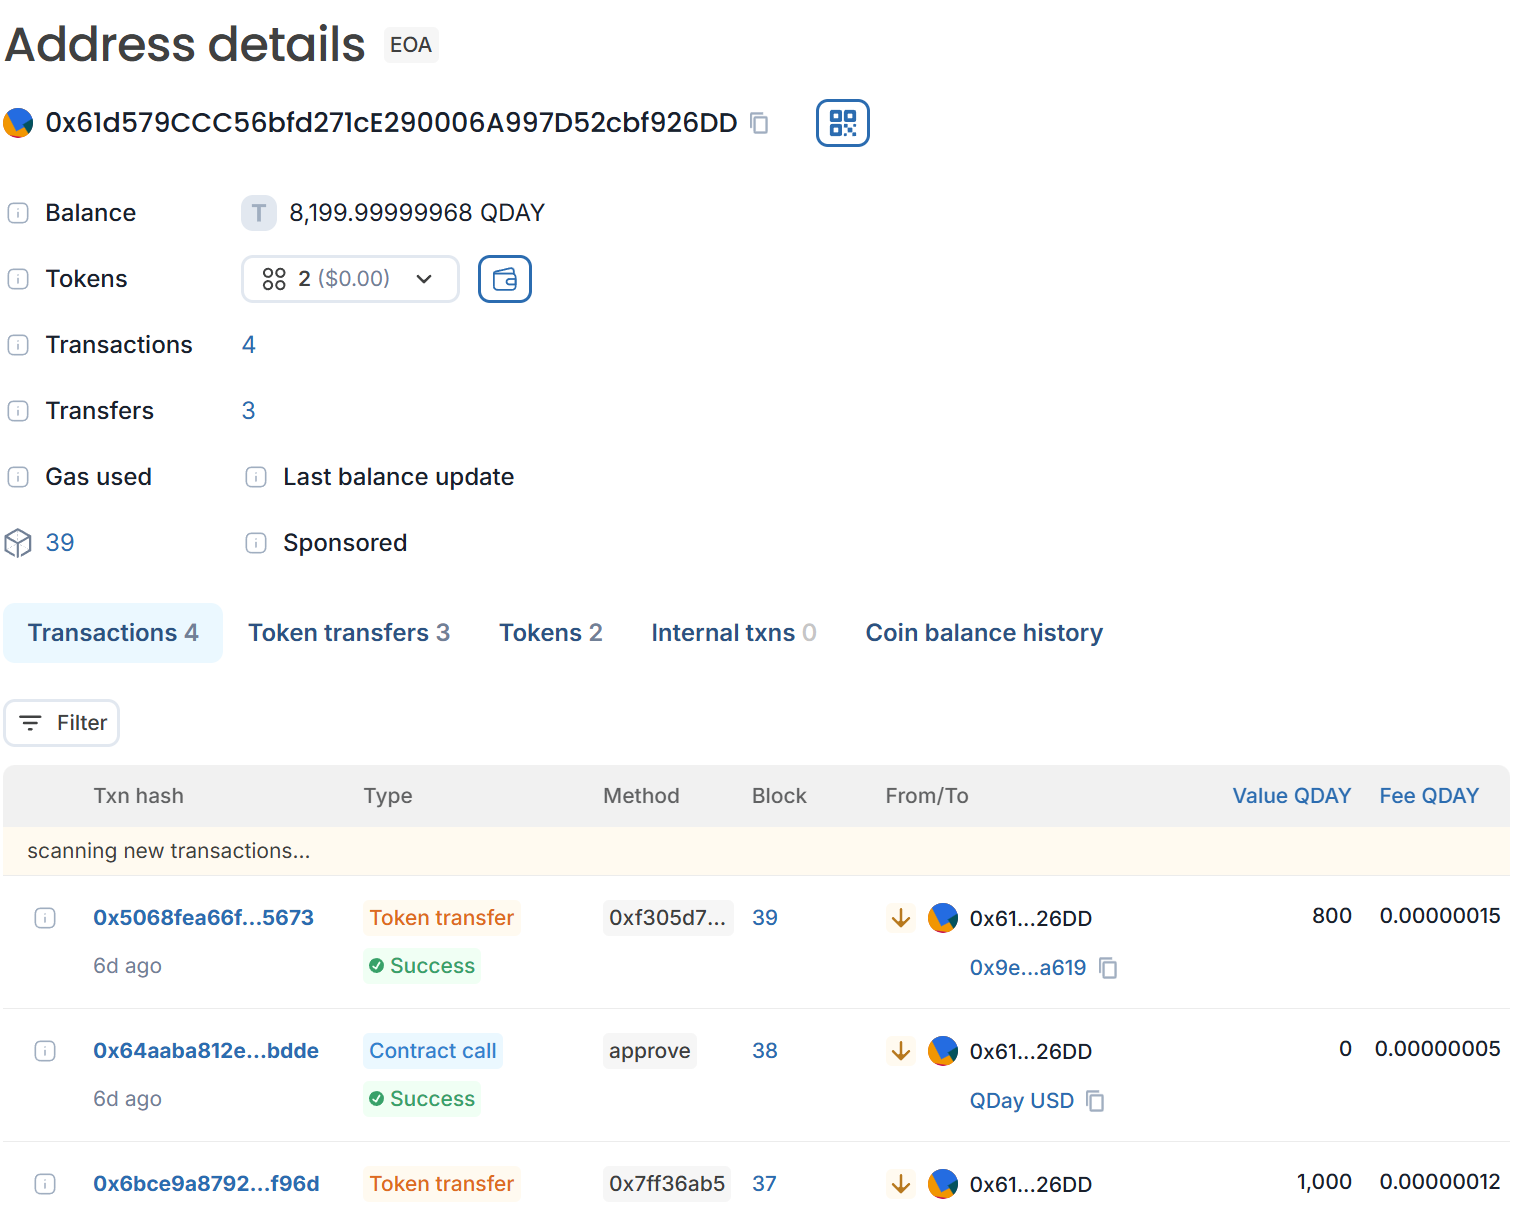
Task: Open details icon for 0x5068fea66f...5673 row
Action: [45, 918]
